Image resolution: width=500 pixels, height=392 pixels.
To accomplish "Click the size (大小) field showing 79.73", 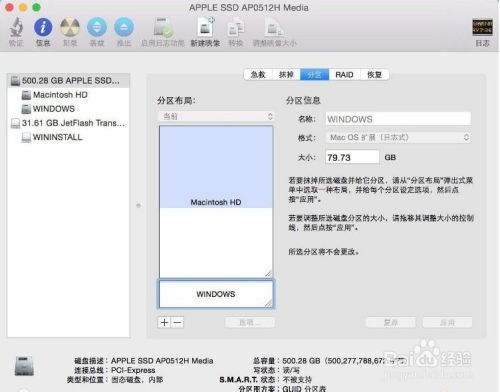I will click(x=352, y=157).
